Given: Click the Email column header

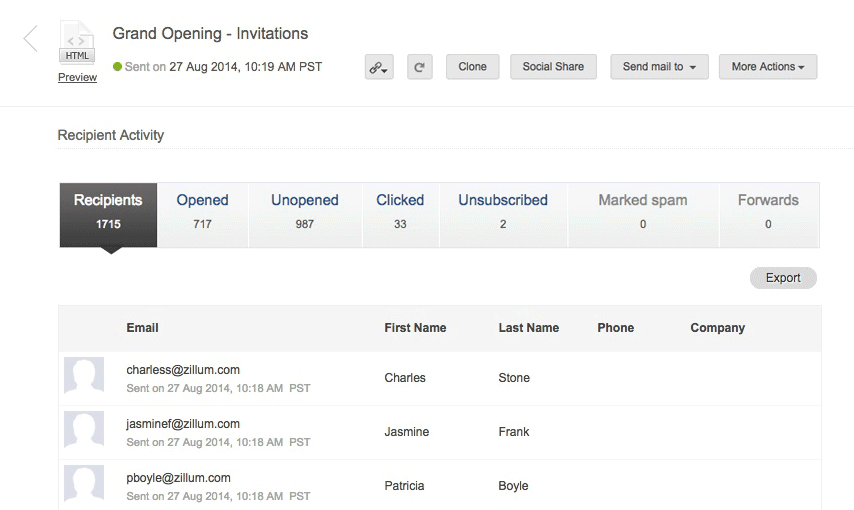Looking at the screenshot, I should pos(143,328).
